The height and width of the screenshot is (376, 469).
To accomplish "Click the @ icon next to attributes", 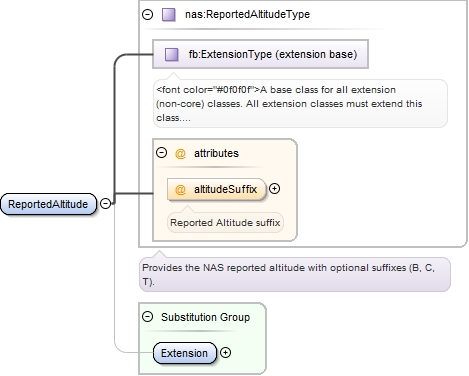I will tap(180, 154).
